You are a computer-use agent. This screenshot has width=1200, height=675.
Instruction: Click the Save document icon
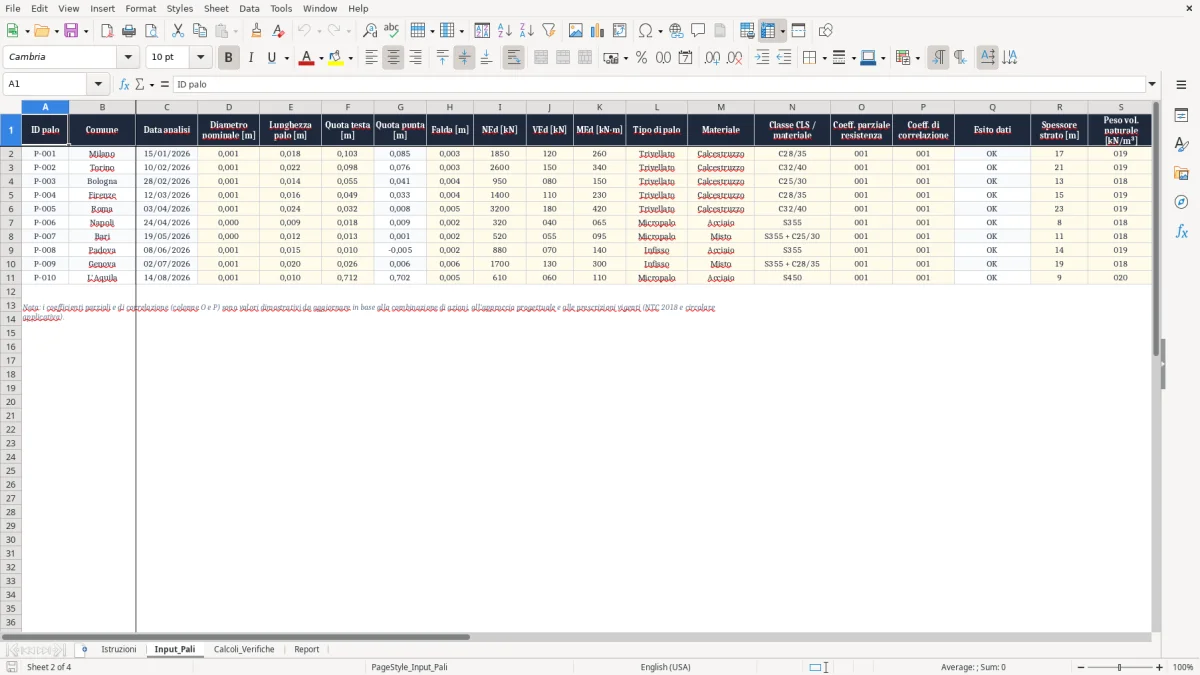point(71,31)
